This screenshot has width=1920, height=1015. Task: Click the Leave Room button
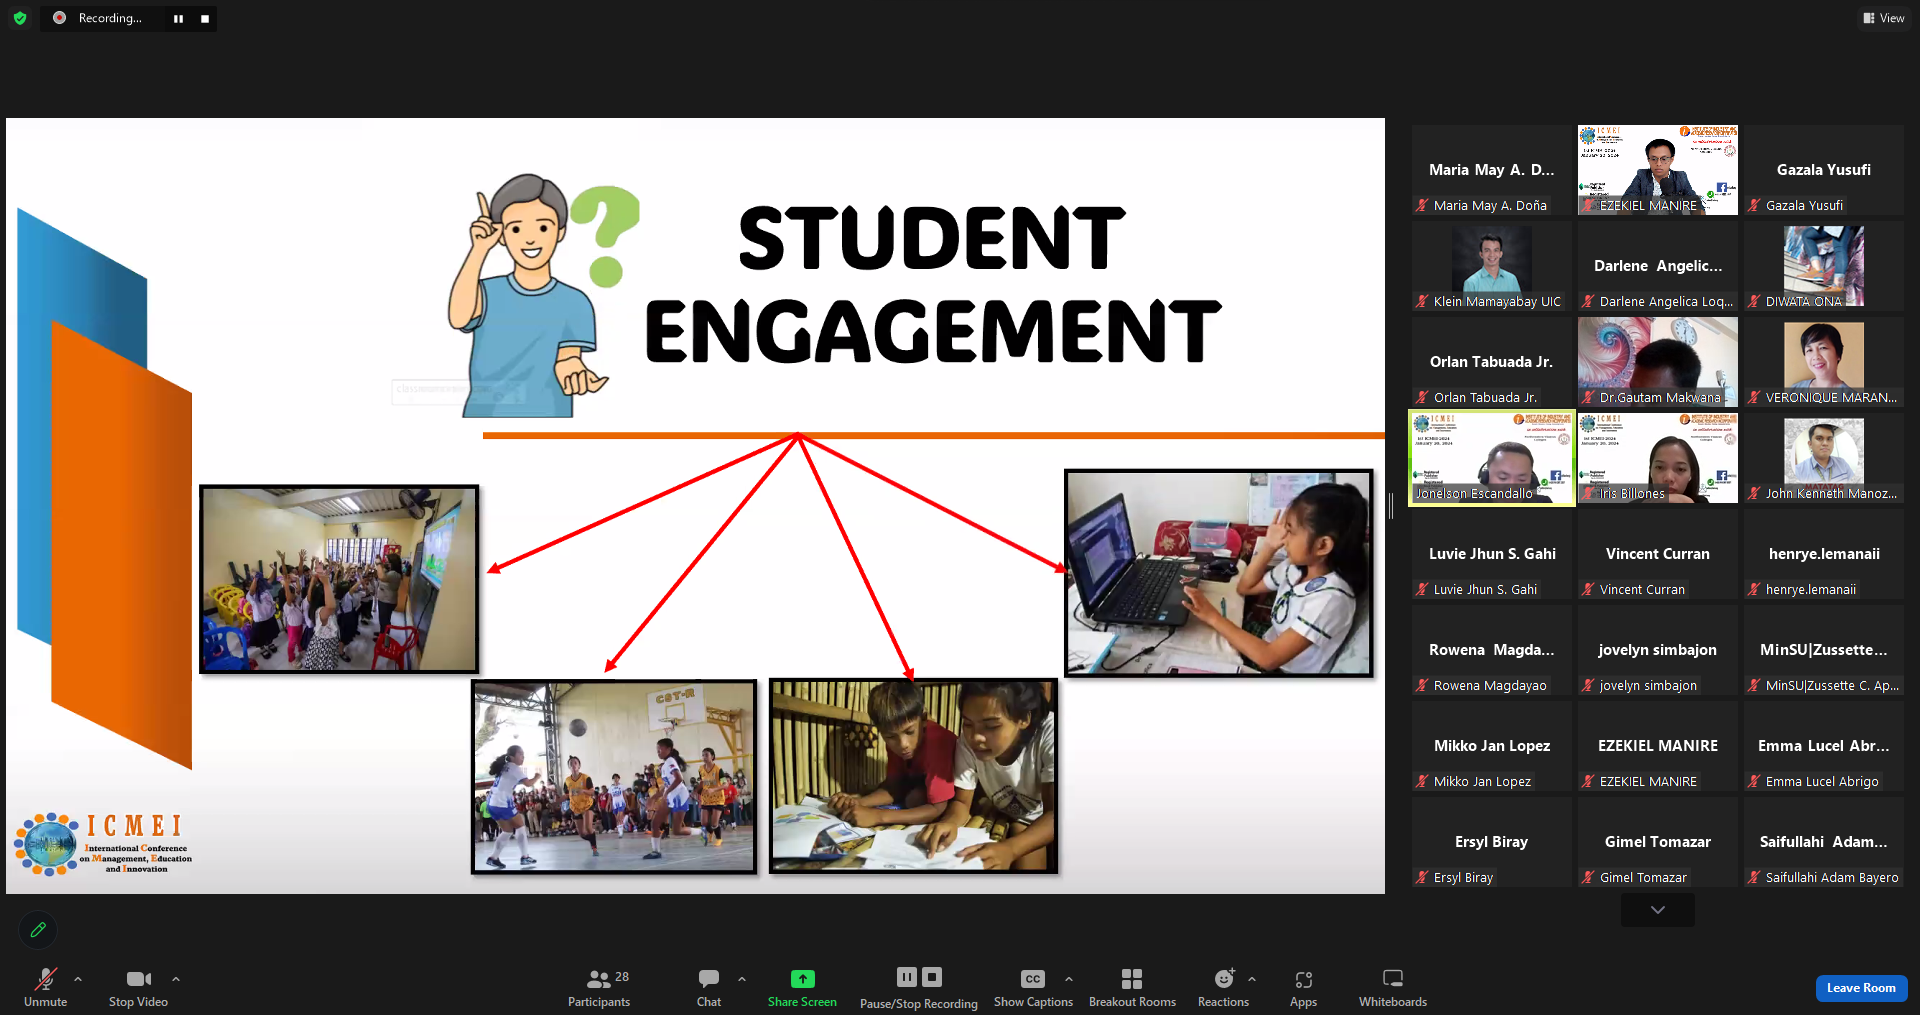(x=1860, y=988)
